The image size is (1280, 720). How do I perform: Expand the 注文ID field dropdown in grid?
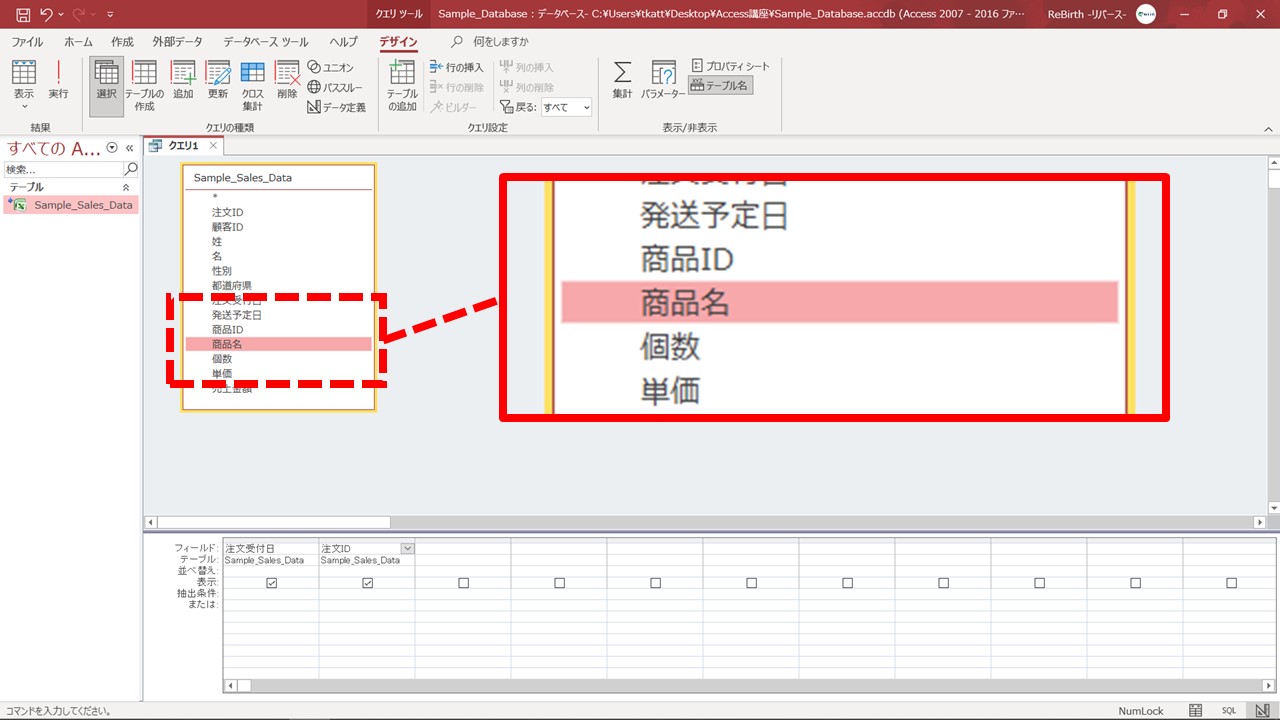pyautogui.click(x=407, y=548)
